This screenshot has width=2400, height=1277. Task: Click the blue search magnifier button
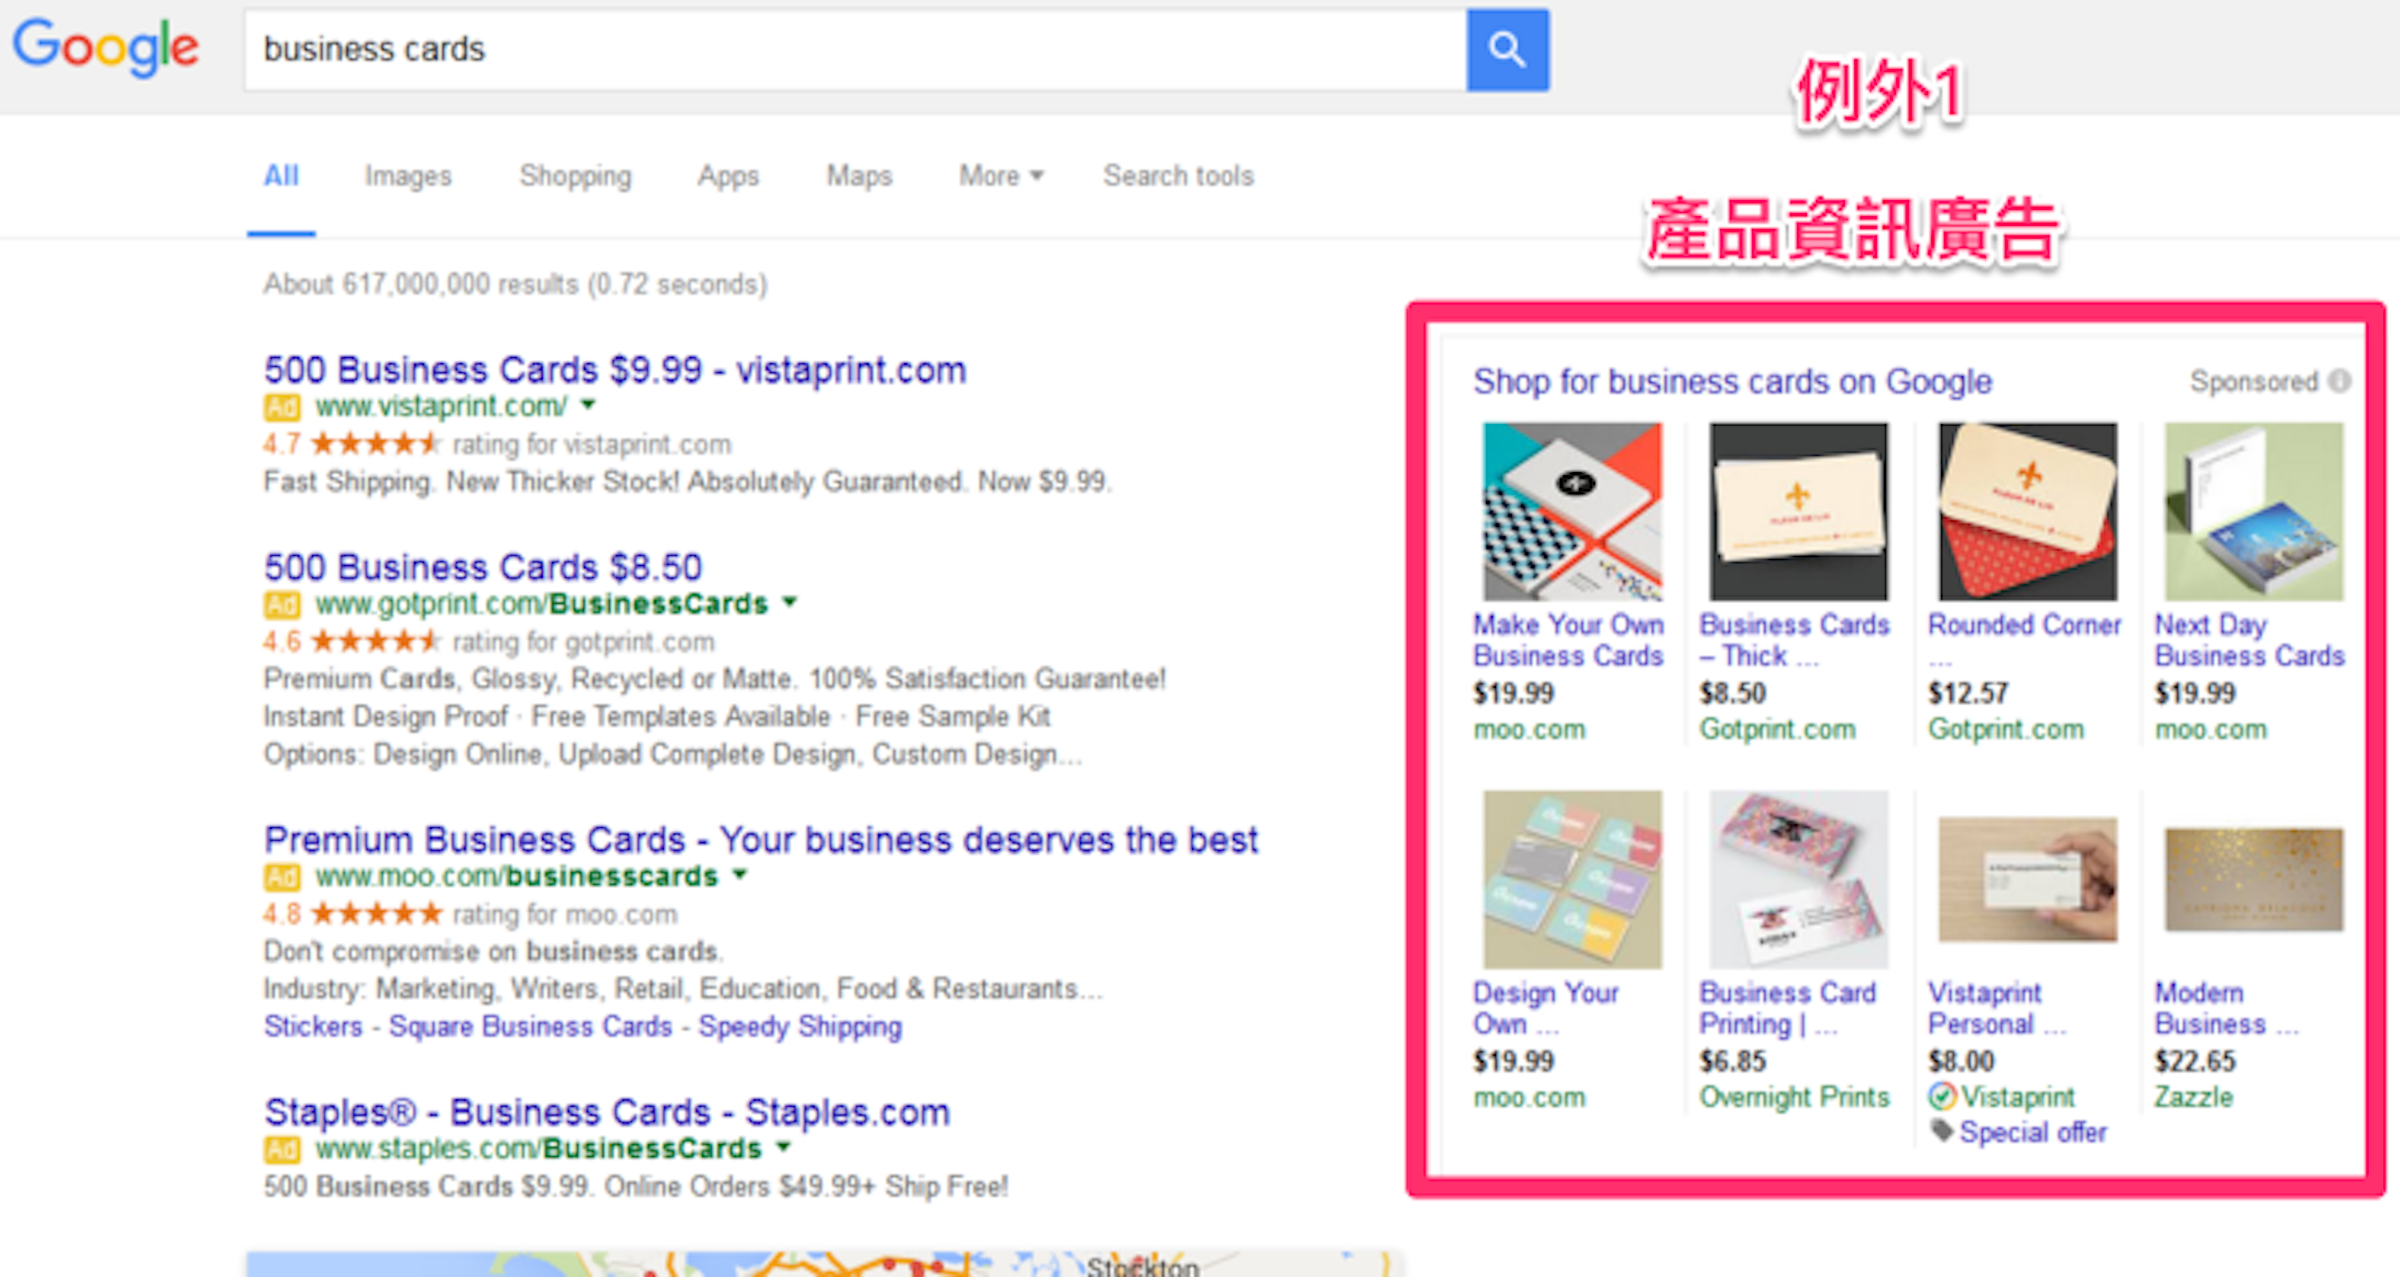coord(1507,50)
